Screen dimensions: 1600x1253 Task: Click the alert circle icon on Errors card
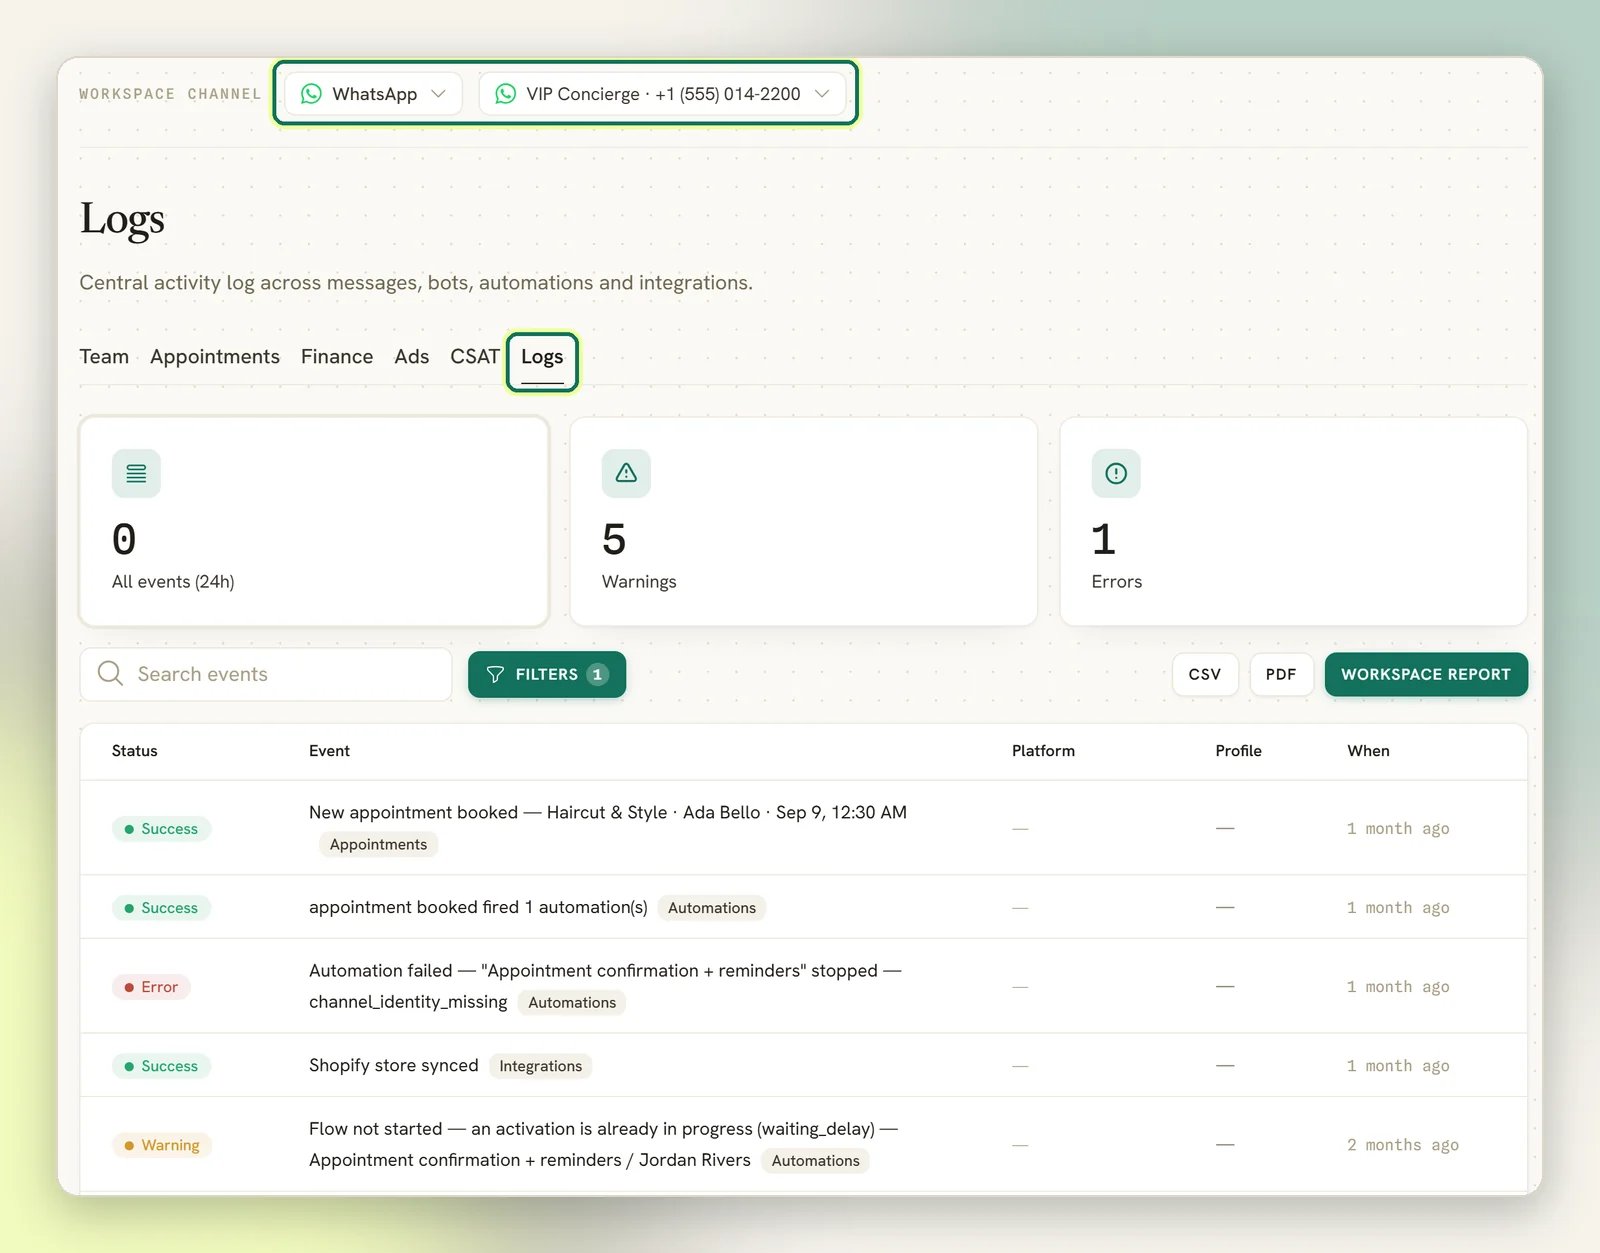(1116, 474)
